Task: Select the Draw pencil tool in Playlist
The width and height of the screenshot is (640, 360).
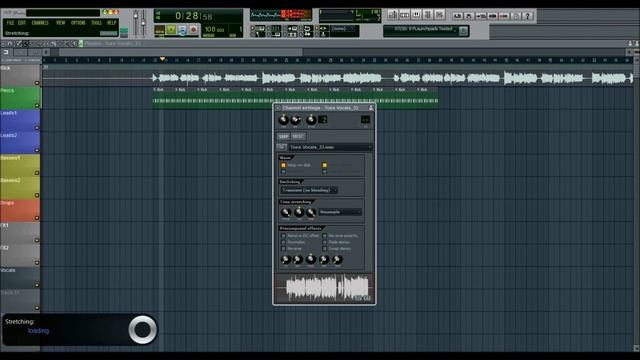Action: point(18,43)
